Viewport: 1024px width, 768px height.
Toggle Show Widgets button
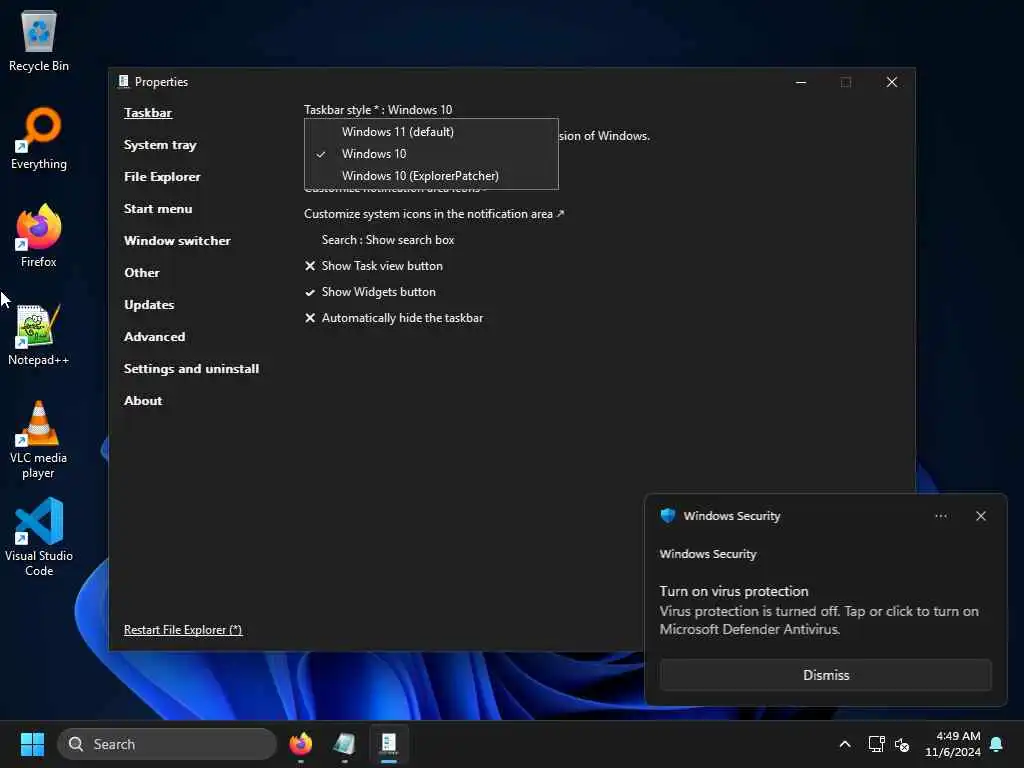(370, 292)
